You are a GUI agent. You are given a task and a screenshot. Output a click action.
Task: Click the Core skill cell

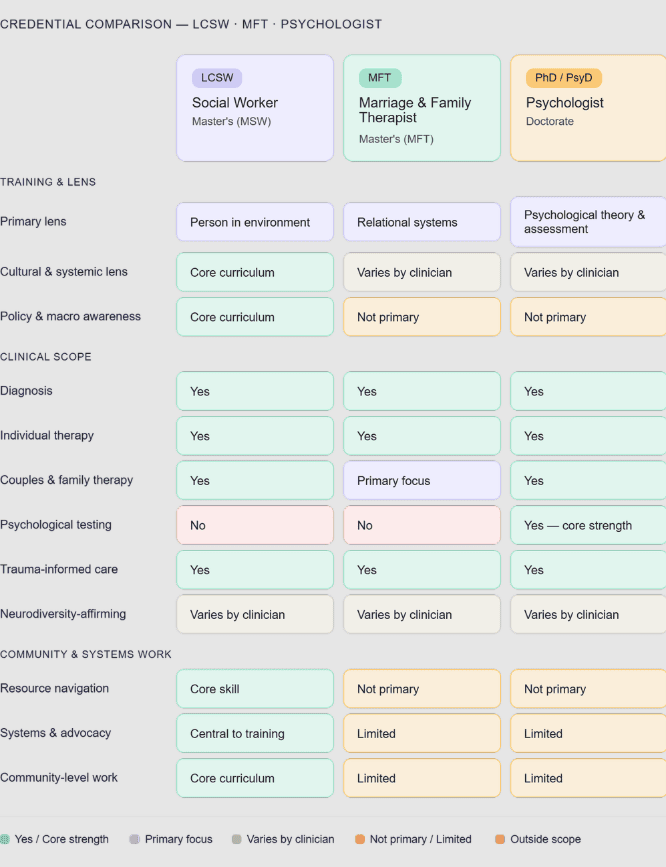click(x=254, y=689)
